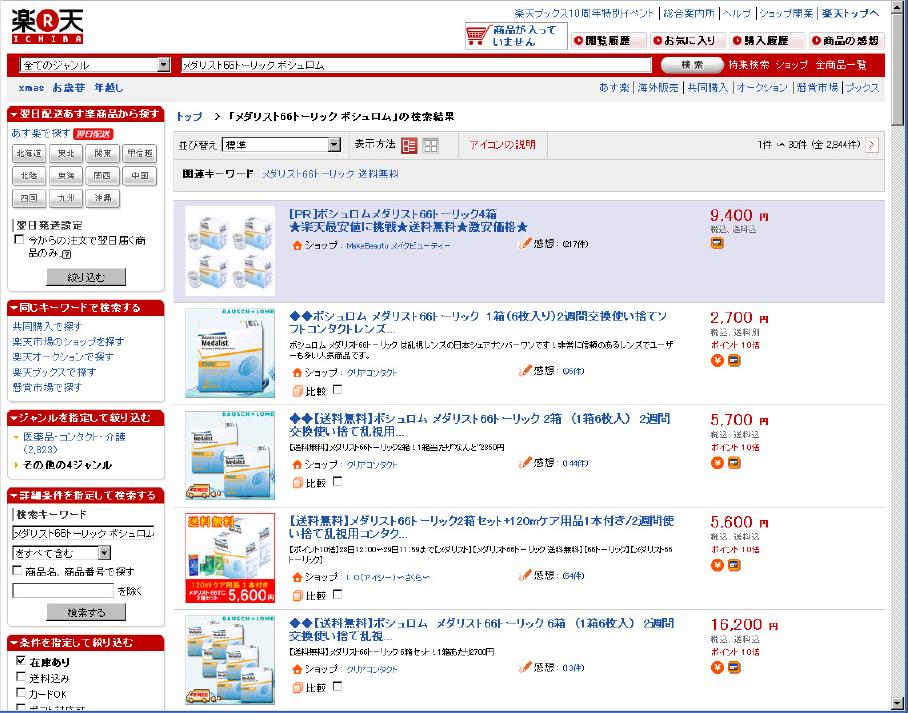The height and width of the screenshot is (713, 908).
Task: Open アイコンの説明 link
Action: click(x=502, y=145)
